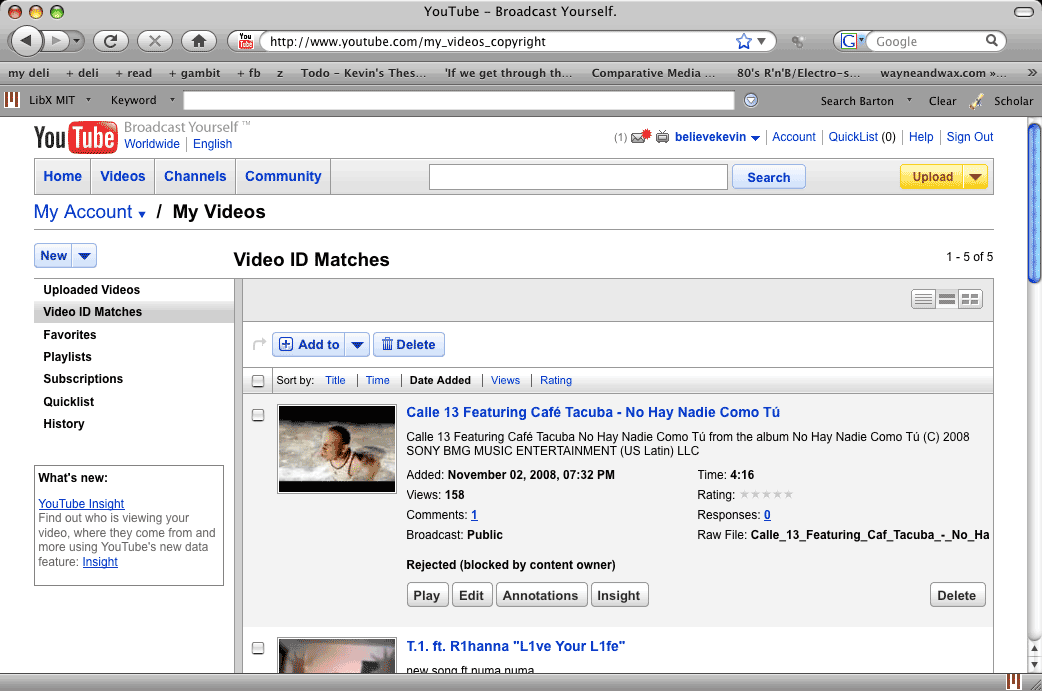The width and height of the screenshot is (1042, 691).
Task: Open the inbox envelope icon
Action: (x=640, y=137)
